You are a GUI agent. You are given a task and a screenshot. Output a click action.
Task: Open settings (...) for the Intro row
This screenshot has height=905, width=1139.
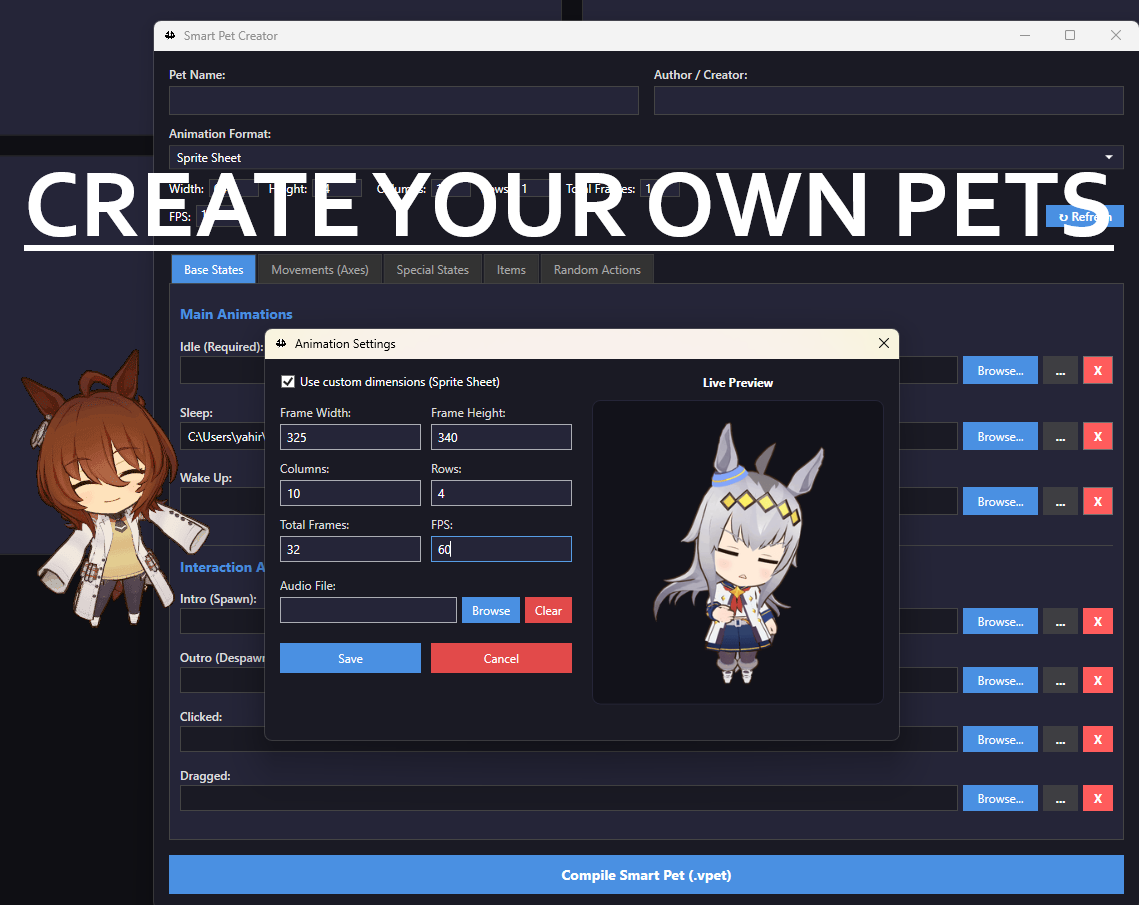pyautogui.click(x=1061, y=621)
